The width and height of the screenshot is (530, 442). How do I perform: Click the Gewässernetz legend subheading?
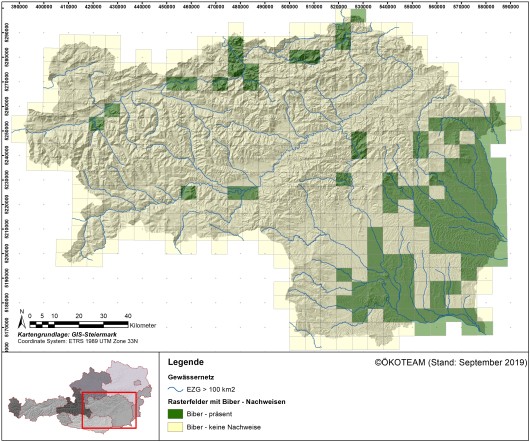tap(191, 377)
